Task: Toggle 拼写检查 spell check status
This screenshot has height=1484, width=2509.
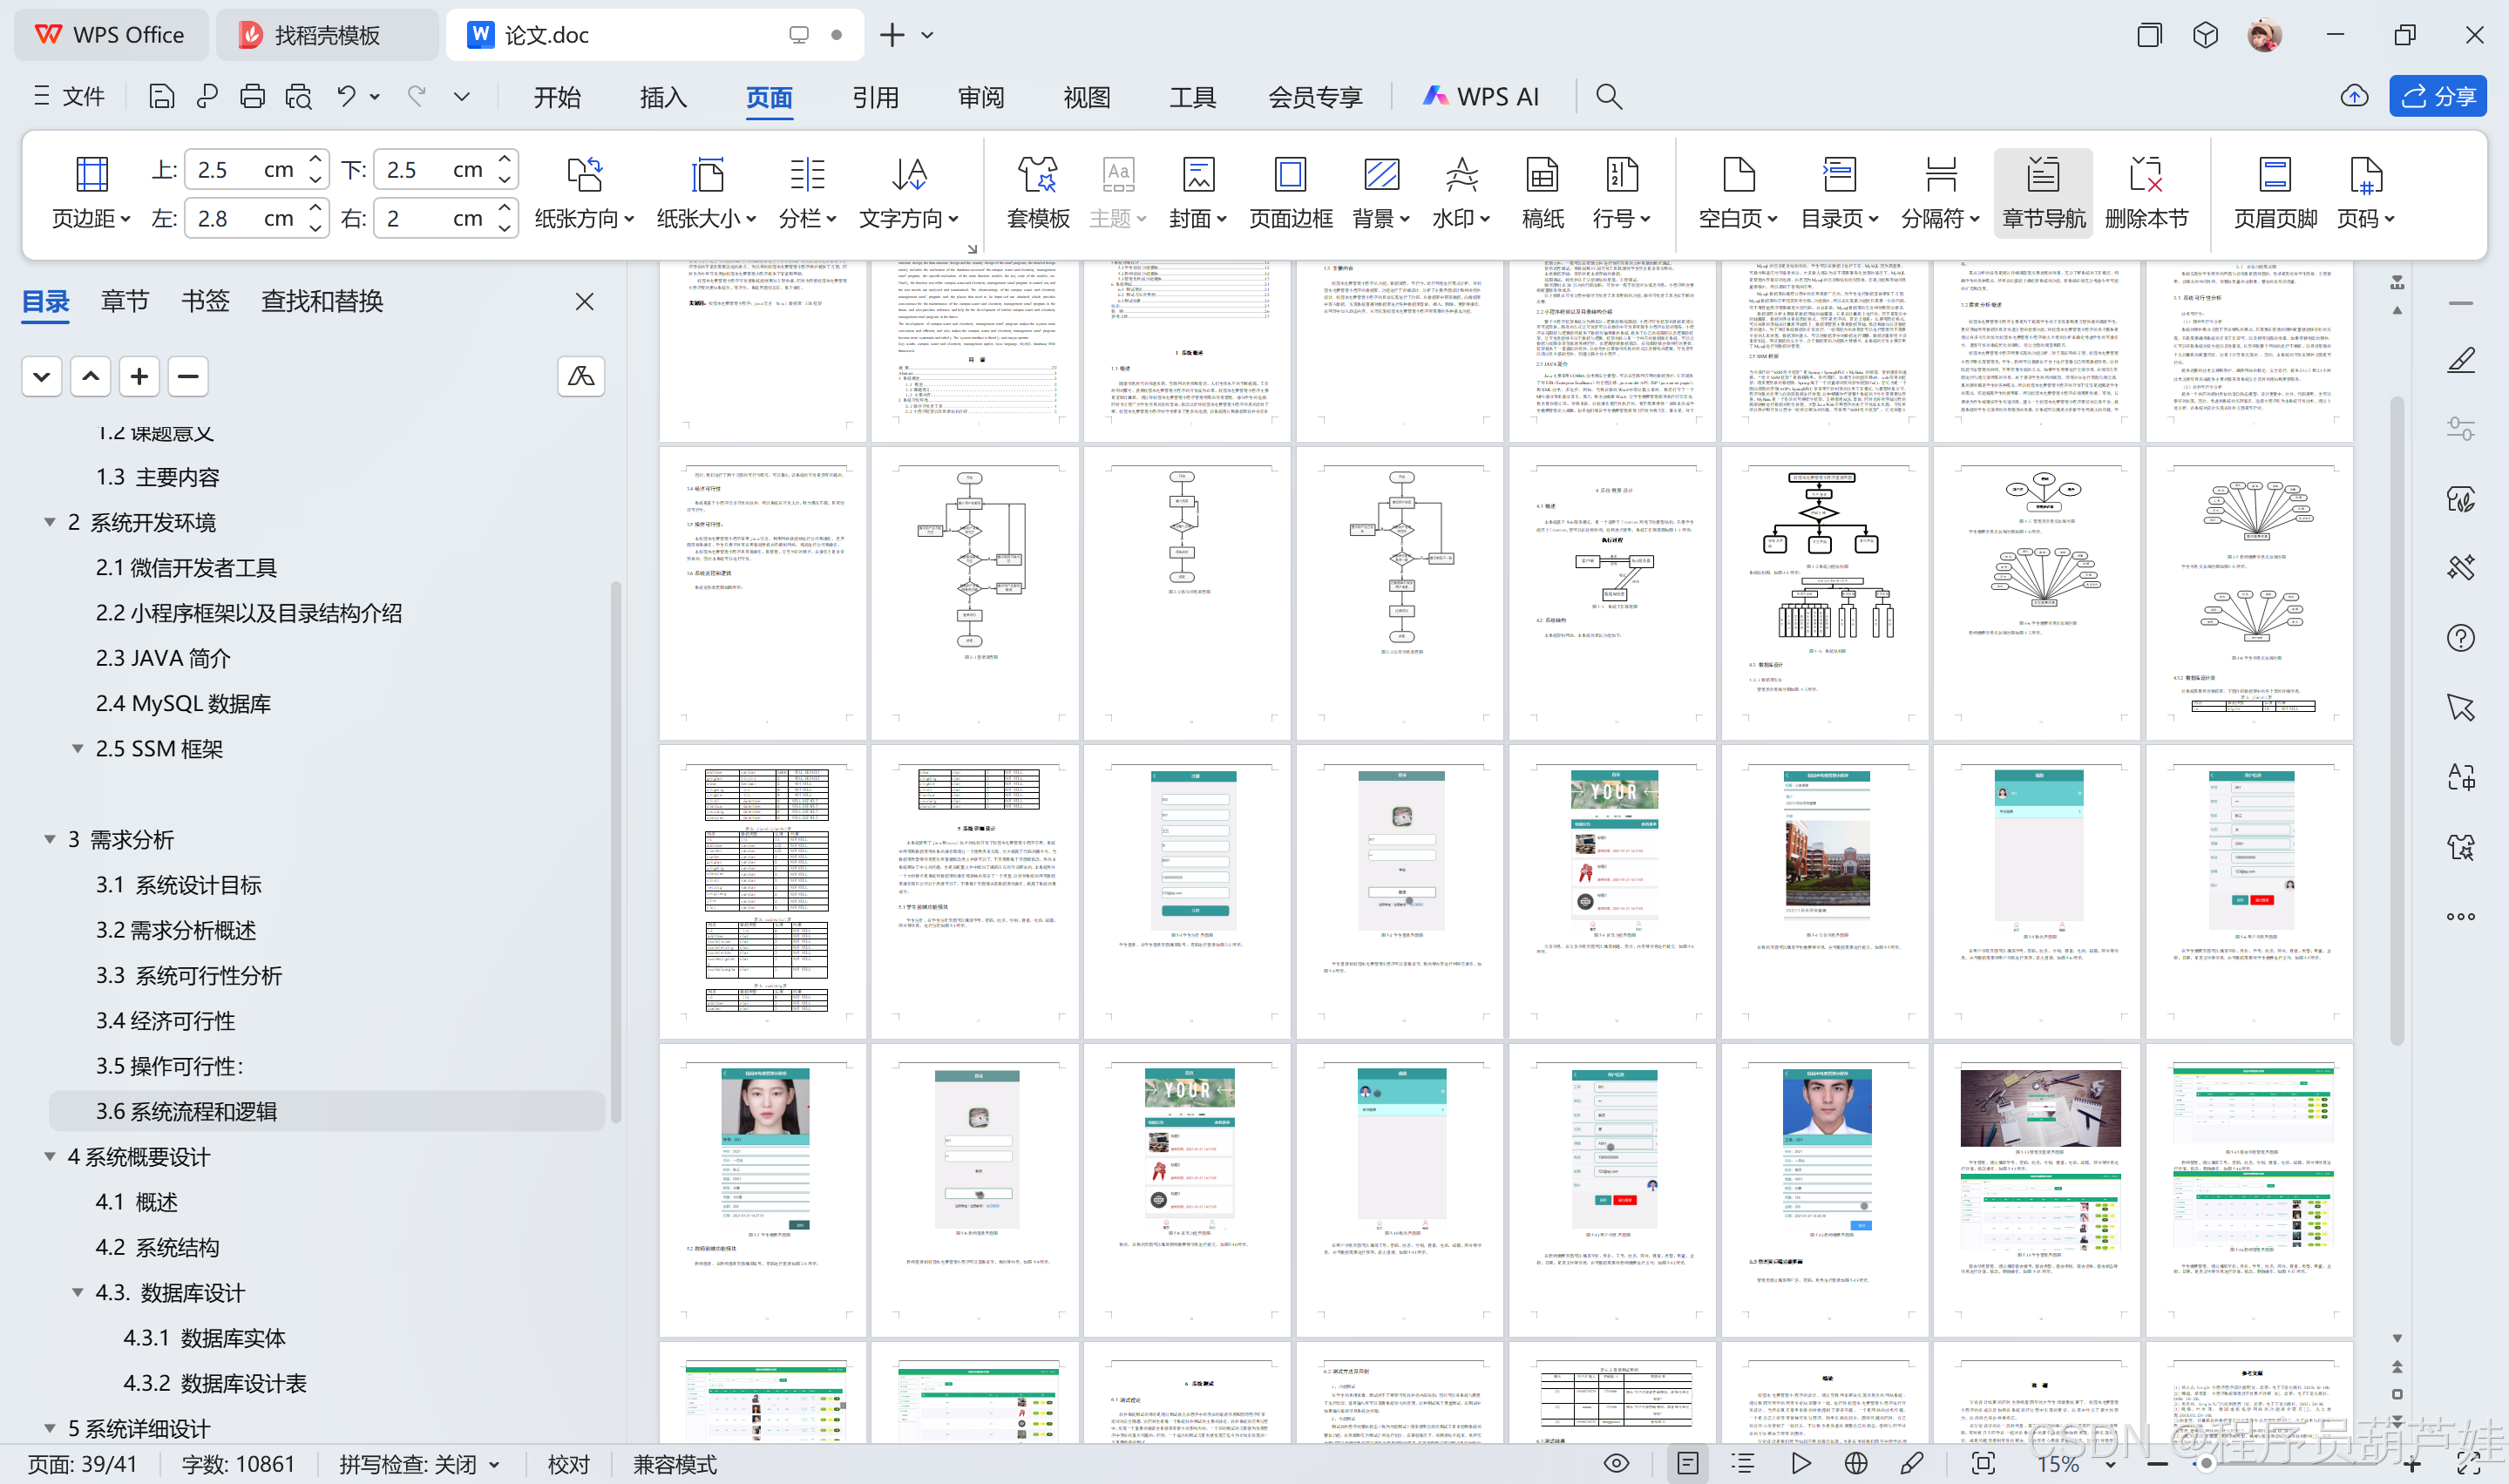Action: tap(418, 1465)
